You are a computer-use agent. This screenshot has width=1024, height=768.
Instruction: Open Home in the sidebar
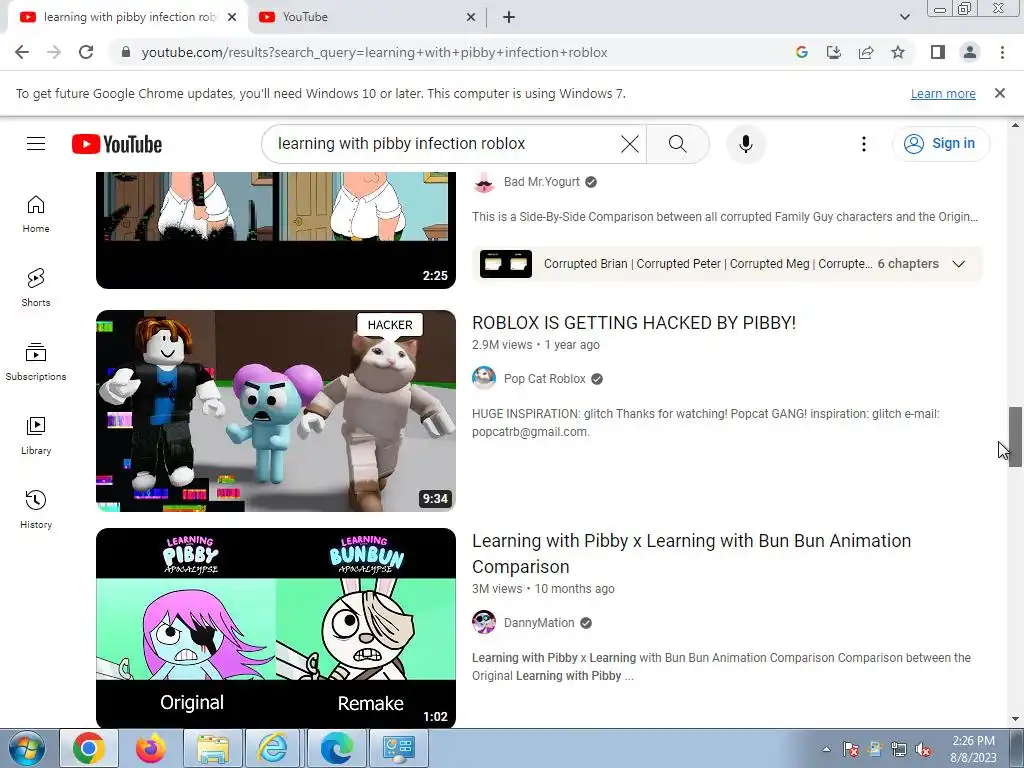tap(36, 214)
